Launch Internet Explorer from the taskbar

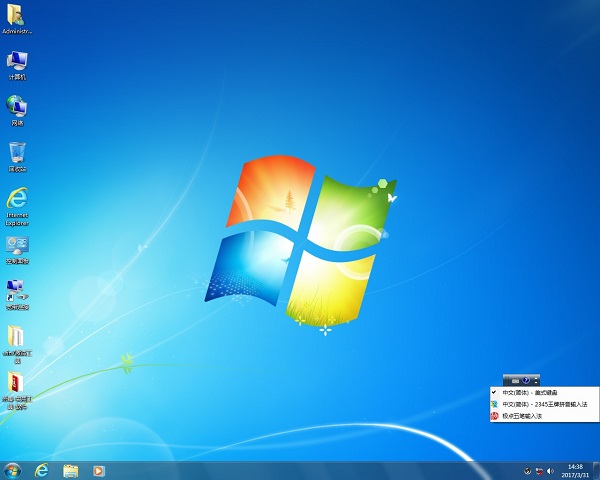(x=42, y=470)
